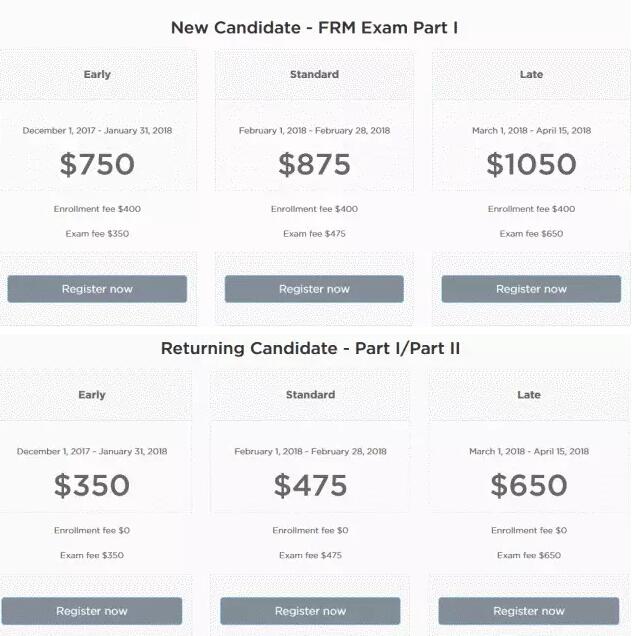Image resolution: width=637 pixels, height=636 pixels.
Task: Click Register now for Returning Candidate Early
Action: click(x=92, y=611)
